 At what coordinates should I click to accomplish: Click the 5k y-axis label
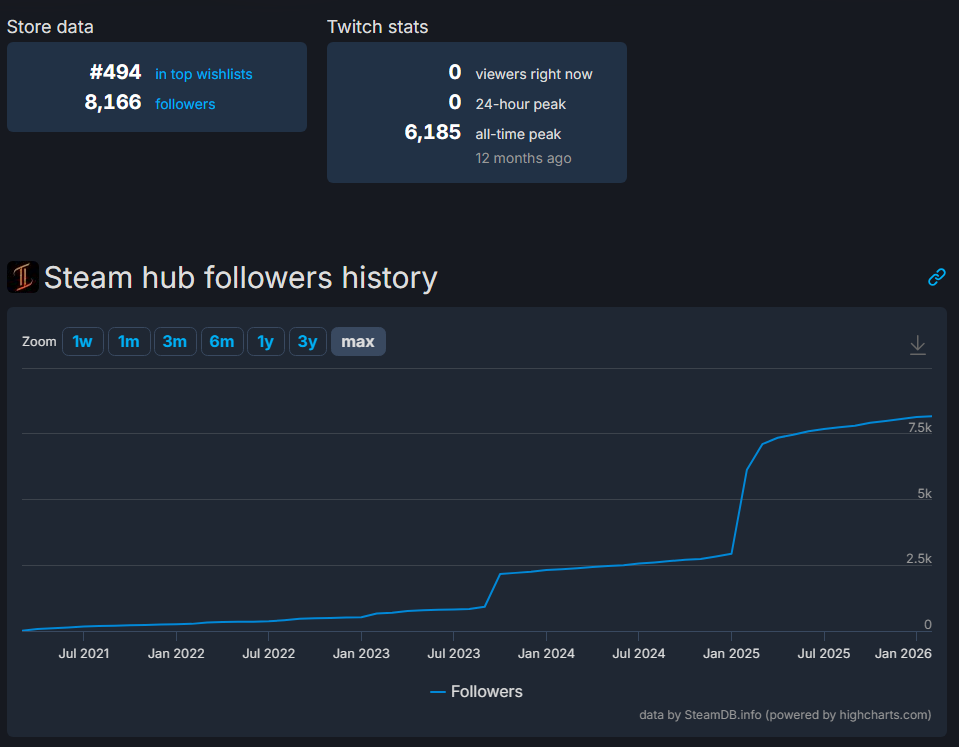[x=924, y=494]
